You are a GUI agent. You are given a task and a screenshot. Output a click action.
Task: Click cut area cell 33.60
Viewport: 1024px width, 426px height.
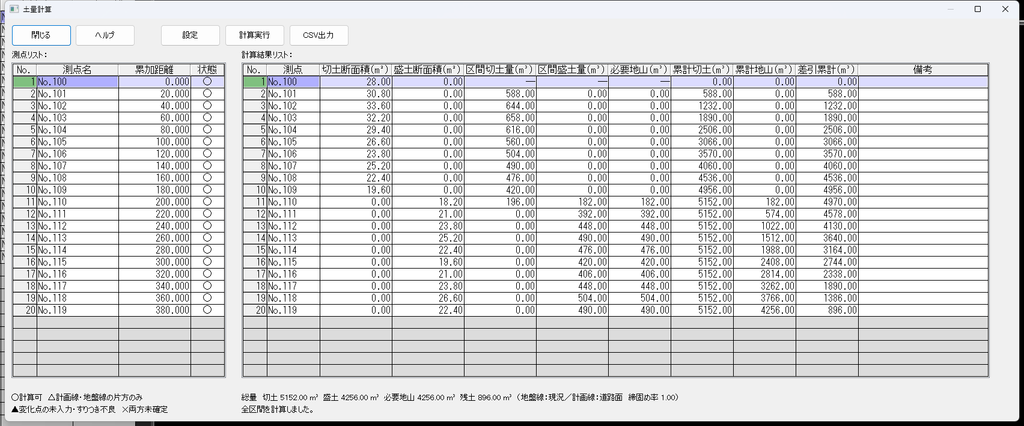pos(356,106)
